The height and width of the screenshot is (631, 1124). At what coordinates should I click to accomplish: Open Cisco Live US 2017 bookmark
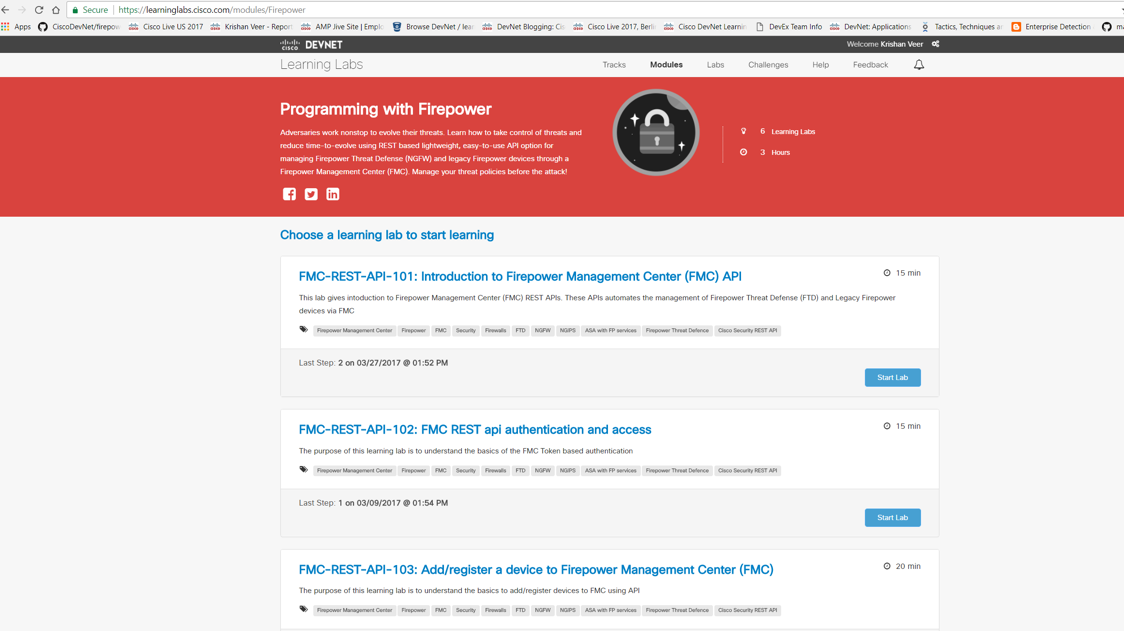click(166, 27)
